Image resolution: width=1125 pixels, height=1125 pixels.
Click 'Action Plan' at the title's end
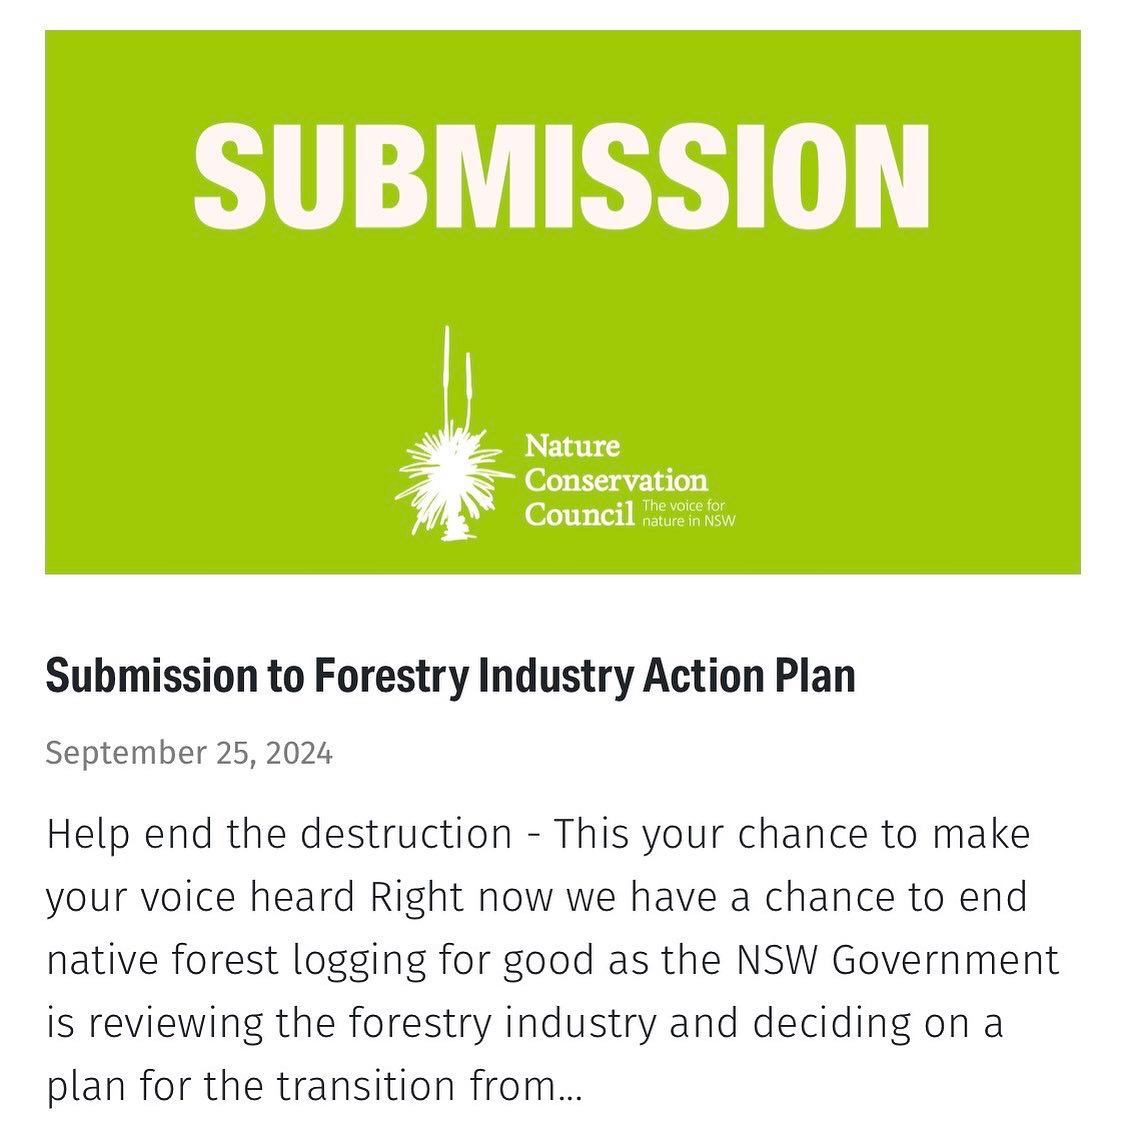749,676
